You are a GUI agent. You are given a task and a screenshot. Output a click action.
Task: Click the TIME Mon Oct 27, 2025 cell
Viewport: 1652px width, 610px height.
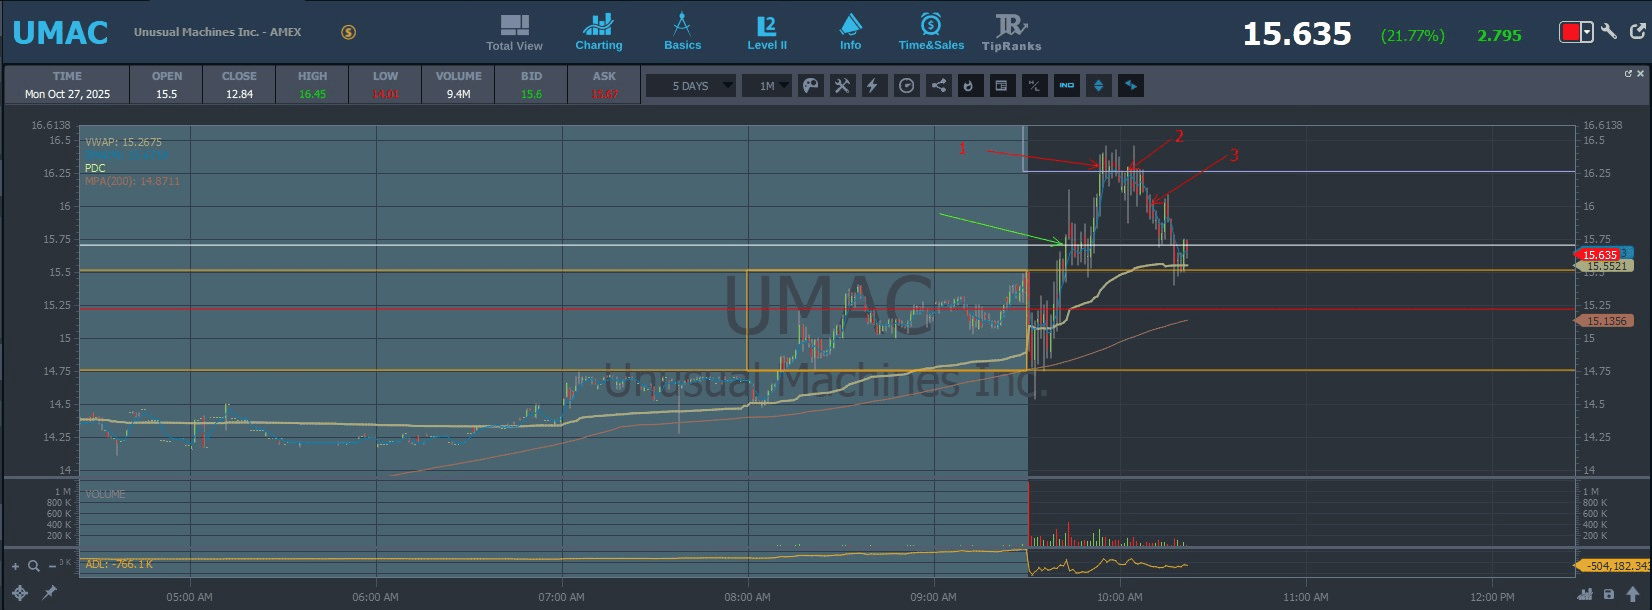(x=67, y=85)
